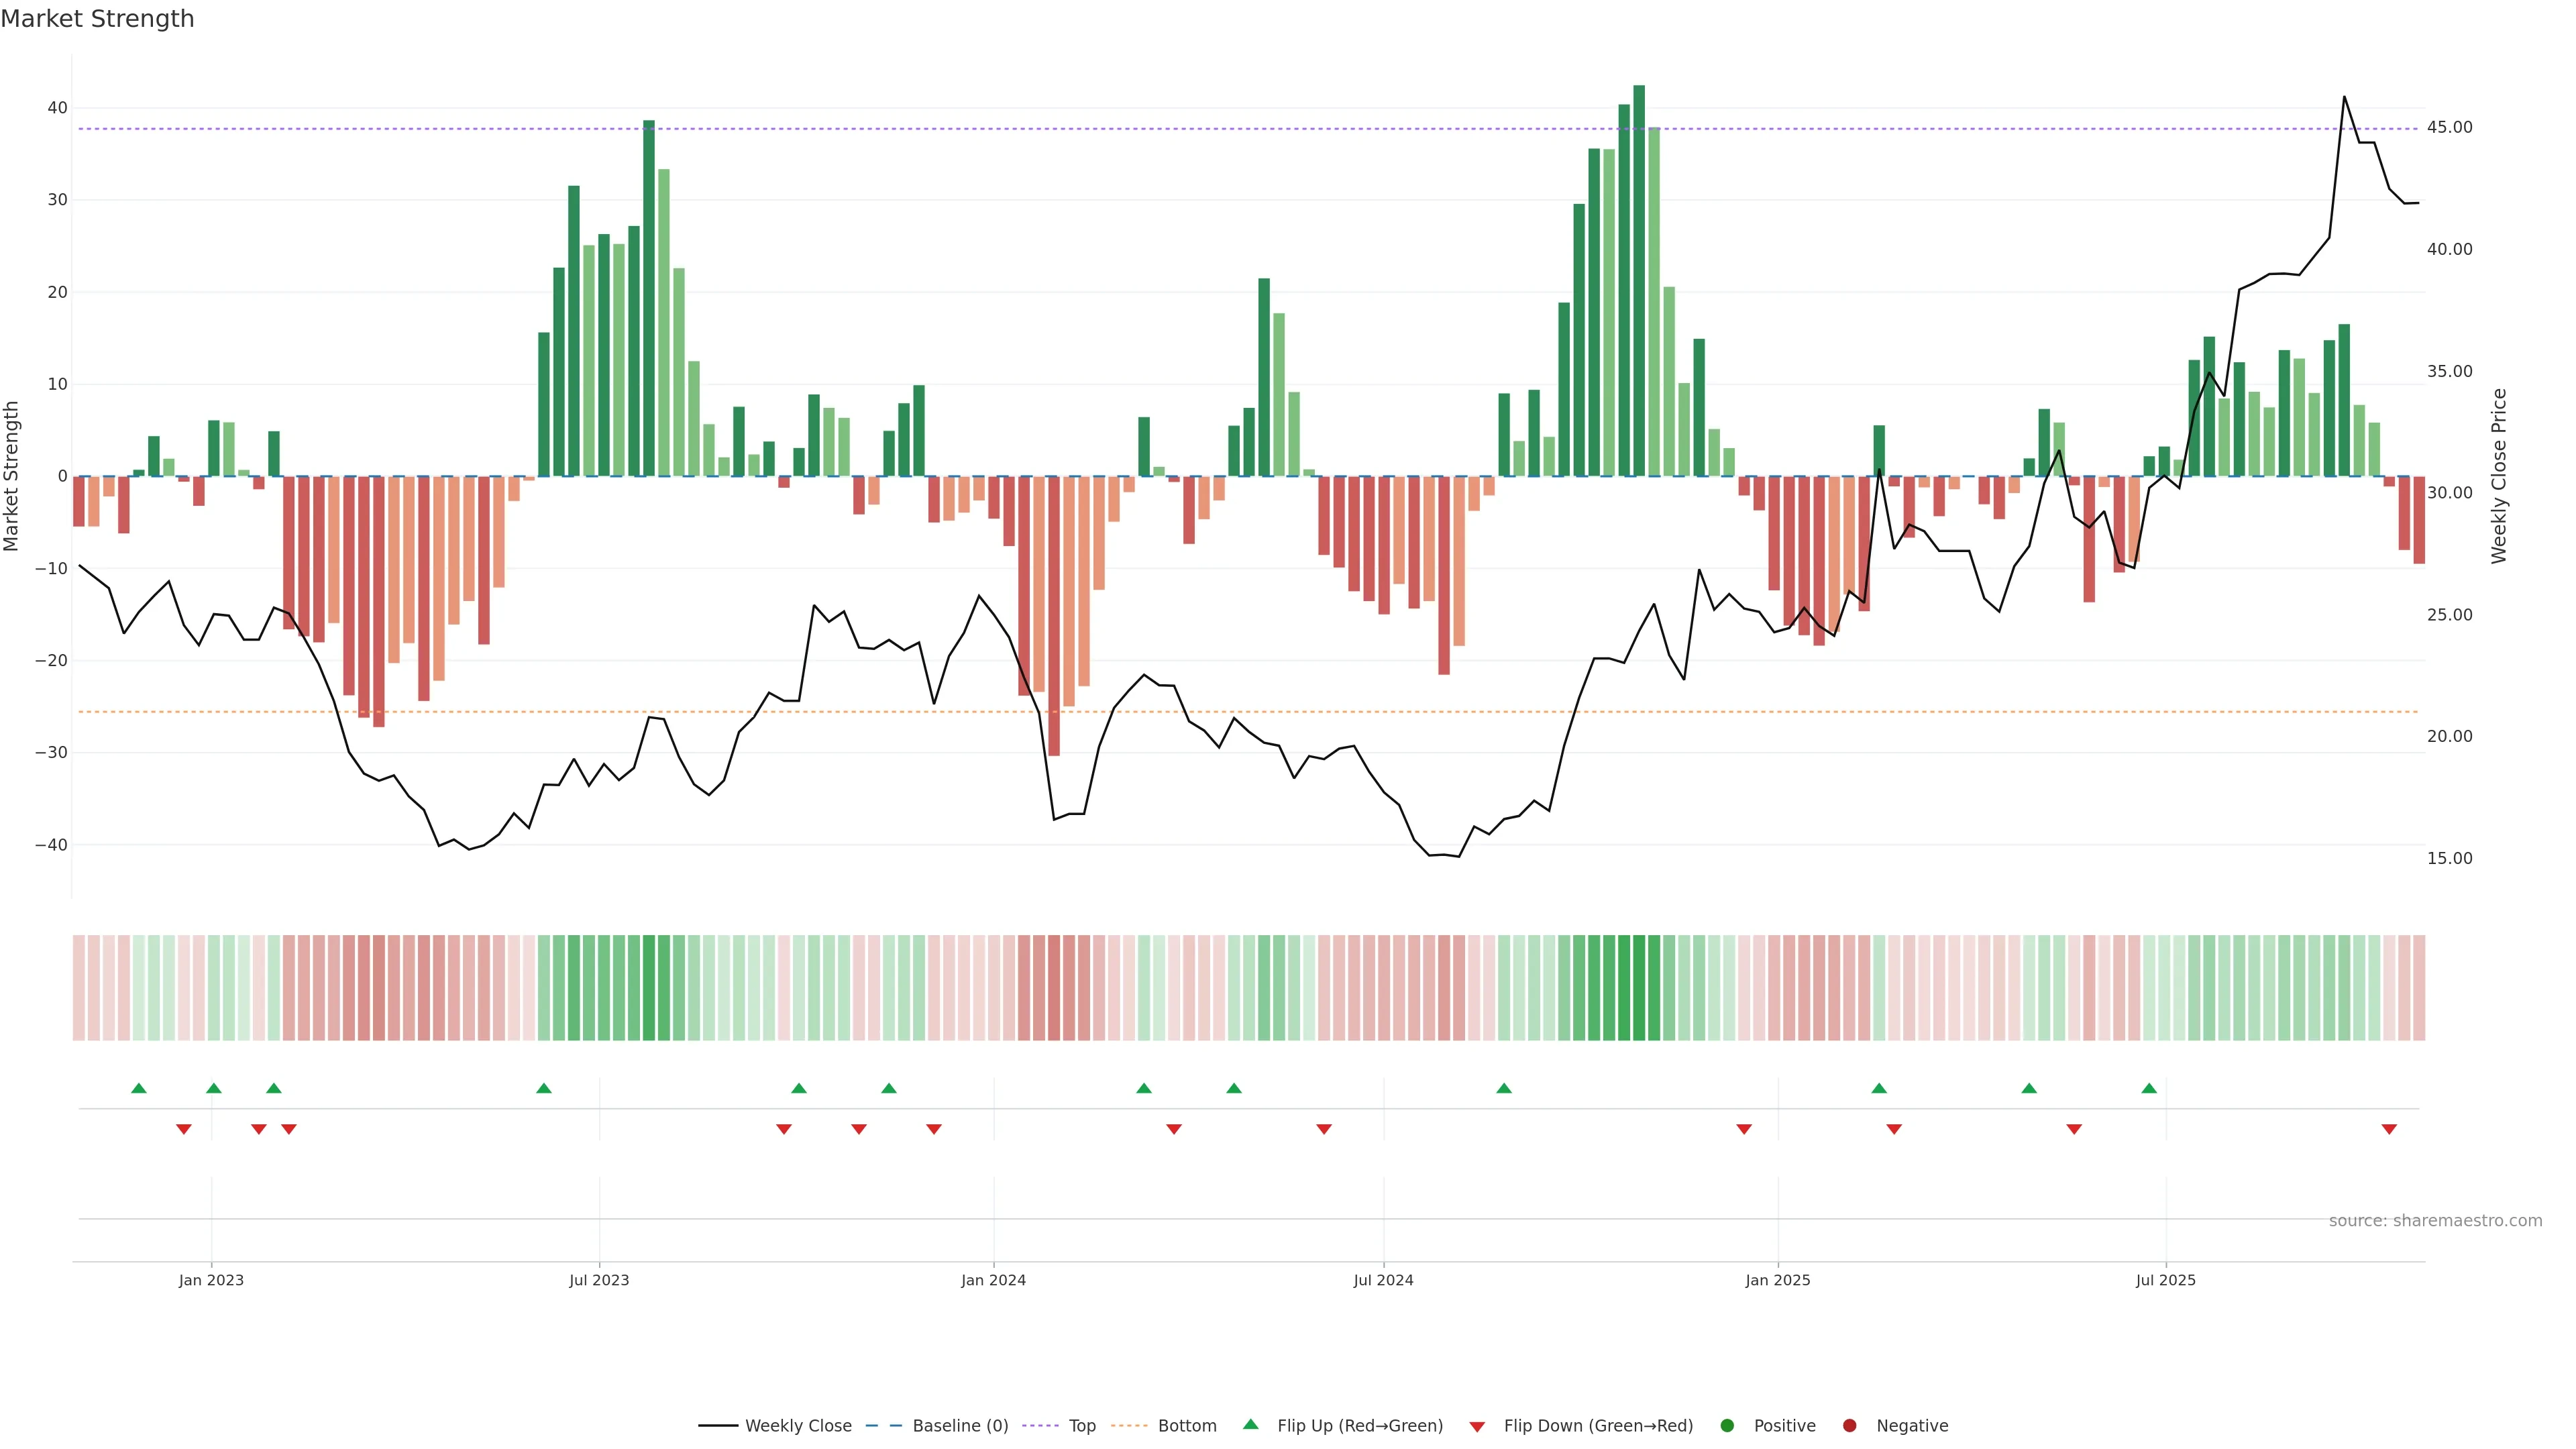Screen dimensions: 2576x1449
Task: Click the Weekly Close Price axis title
Action: pos(2499,476)
